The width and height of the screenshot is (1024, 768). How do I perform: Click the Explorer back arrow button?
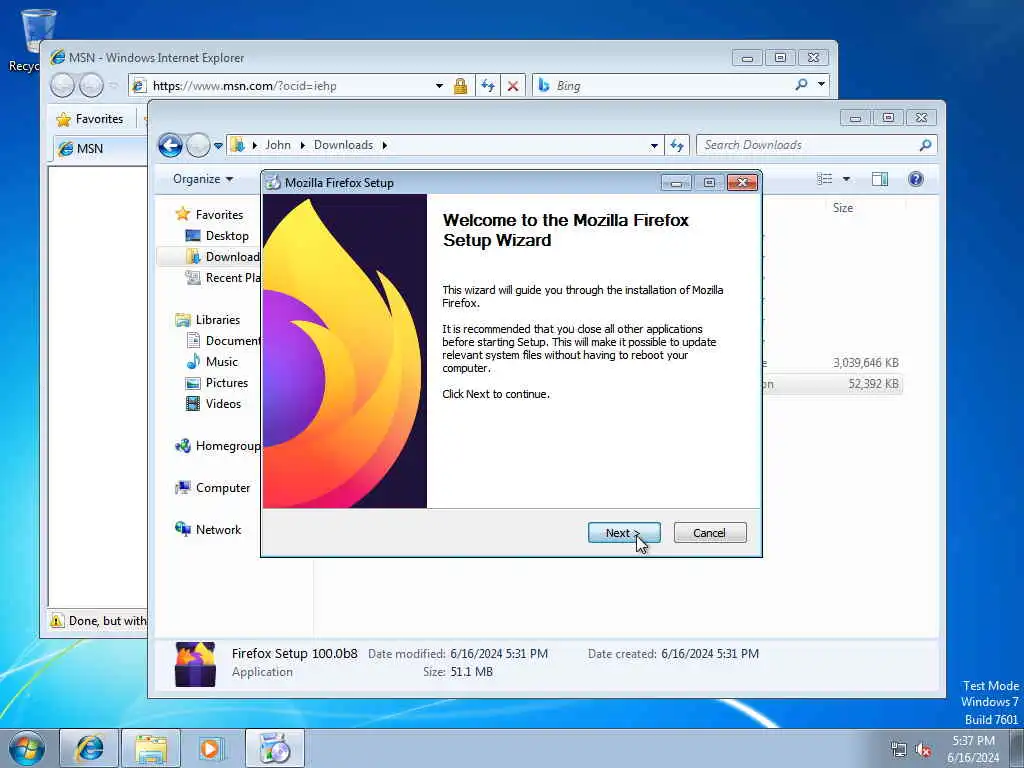click(170, 145)
